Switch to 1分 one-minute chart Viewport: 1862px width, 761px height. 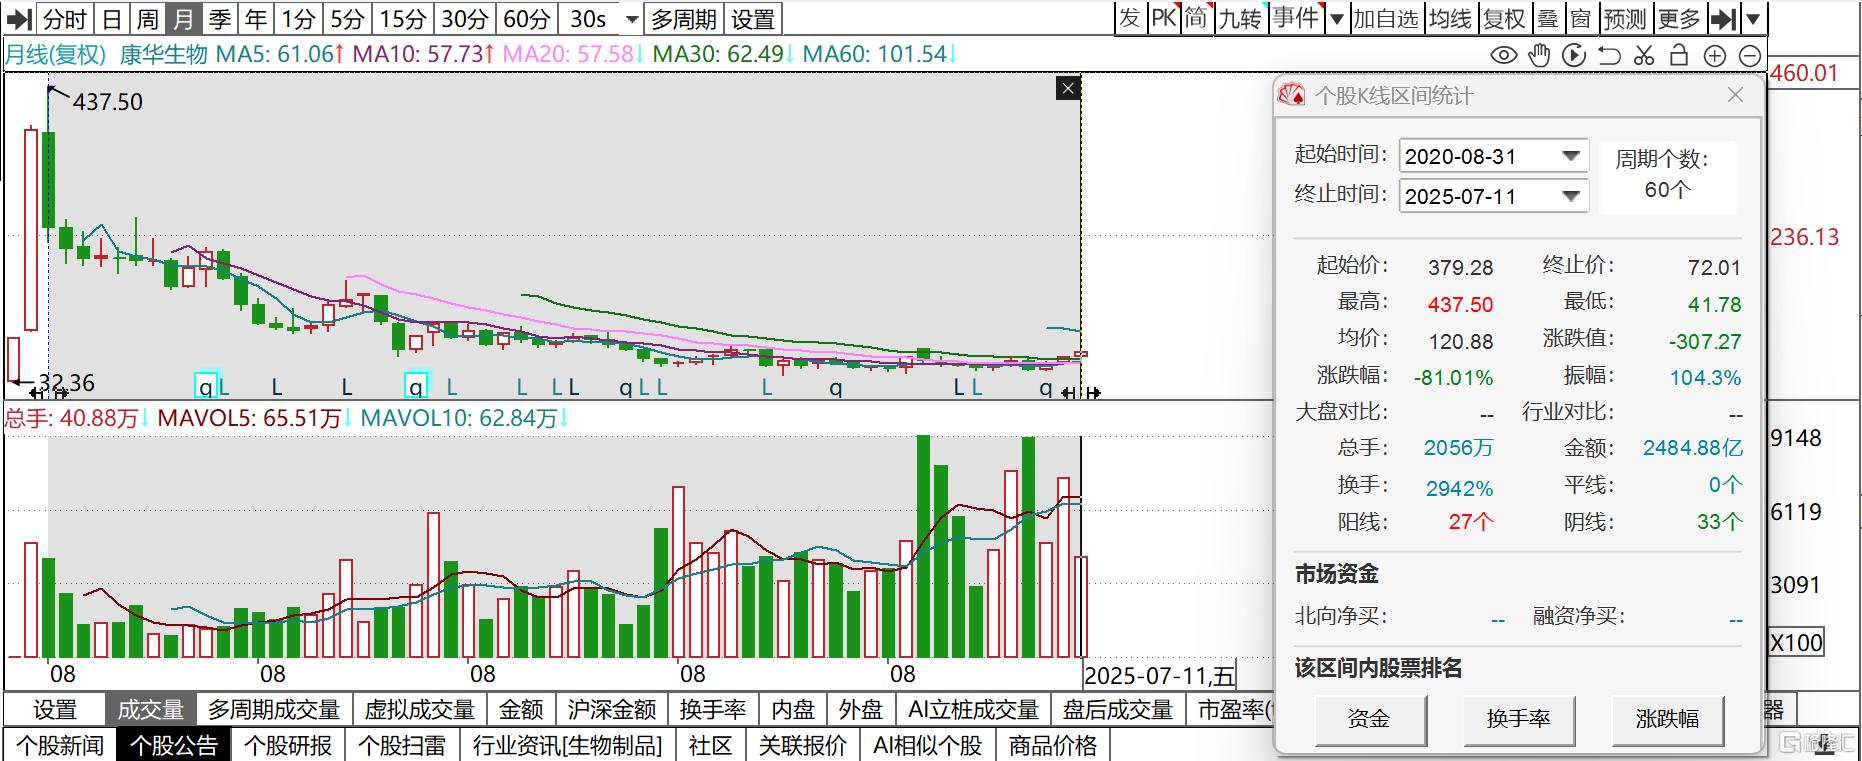tap(298, 19)
